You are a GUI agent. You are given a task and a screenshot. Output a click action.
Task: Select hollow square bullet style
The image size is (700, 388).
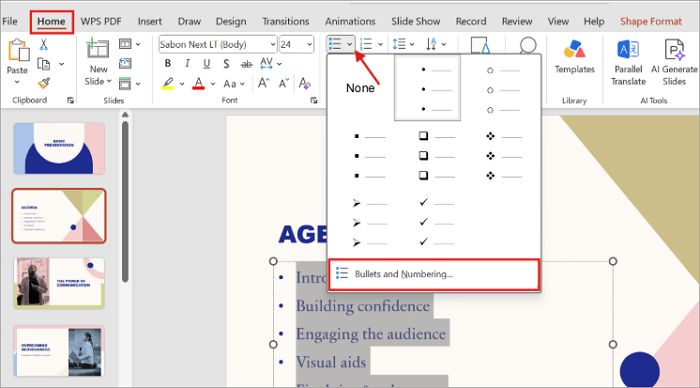(436, 156)
